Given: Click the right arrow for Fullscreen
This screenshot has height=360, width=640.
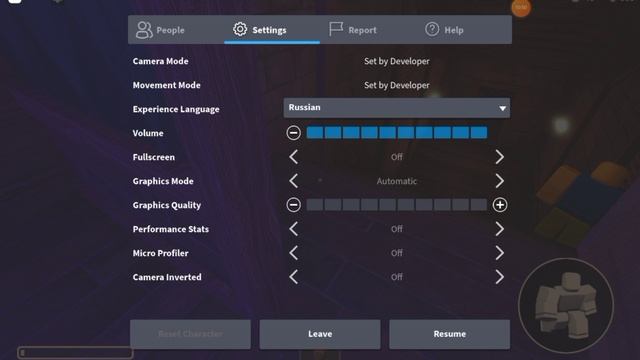Looking at the screenshot, I should pyautogui.click(x=500, y=157).
